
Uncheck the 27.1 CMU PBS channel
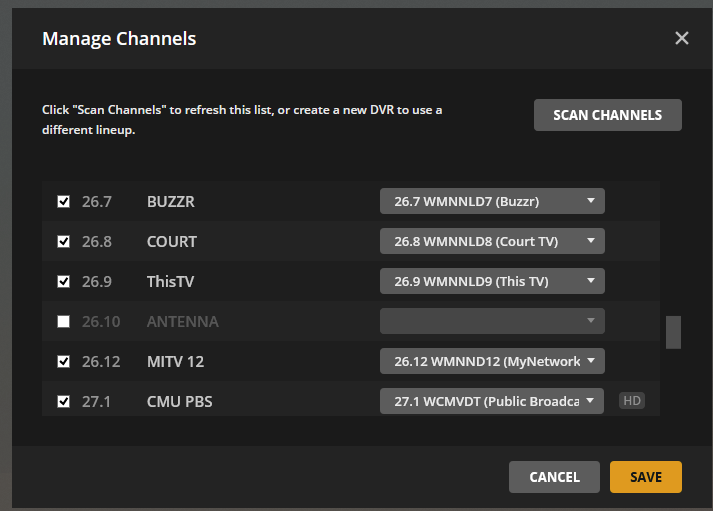[x=64, y=402]
